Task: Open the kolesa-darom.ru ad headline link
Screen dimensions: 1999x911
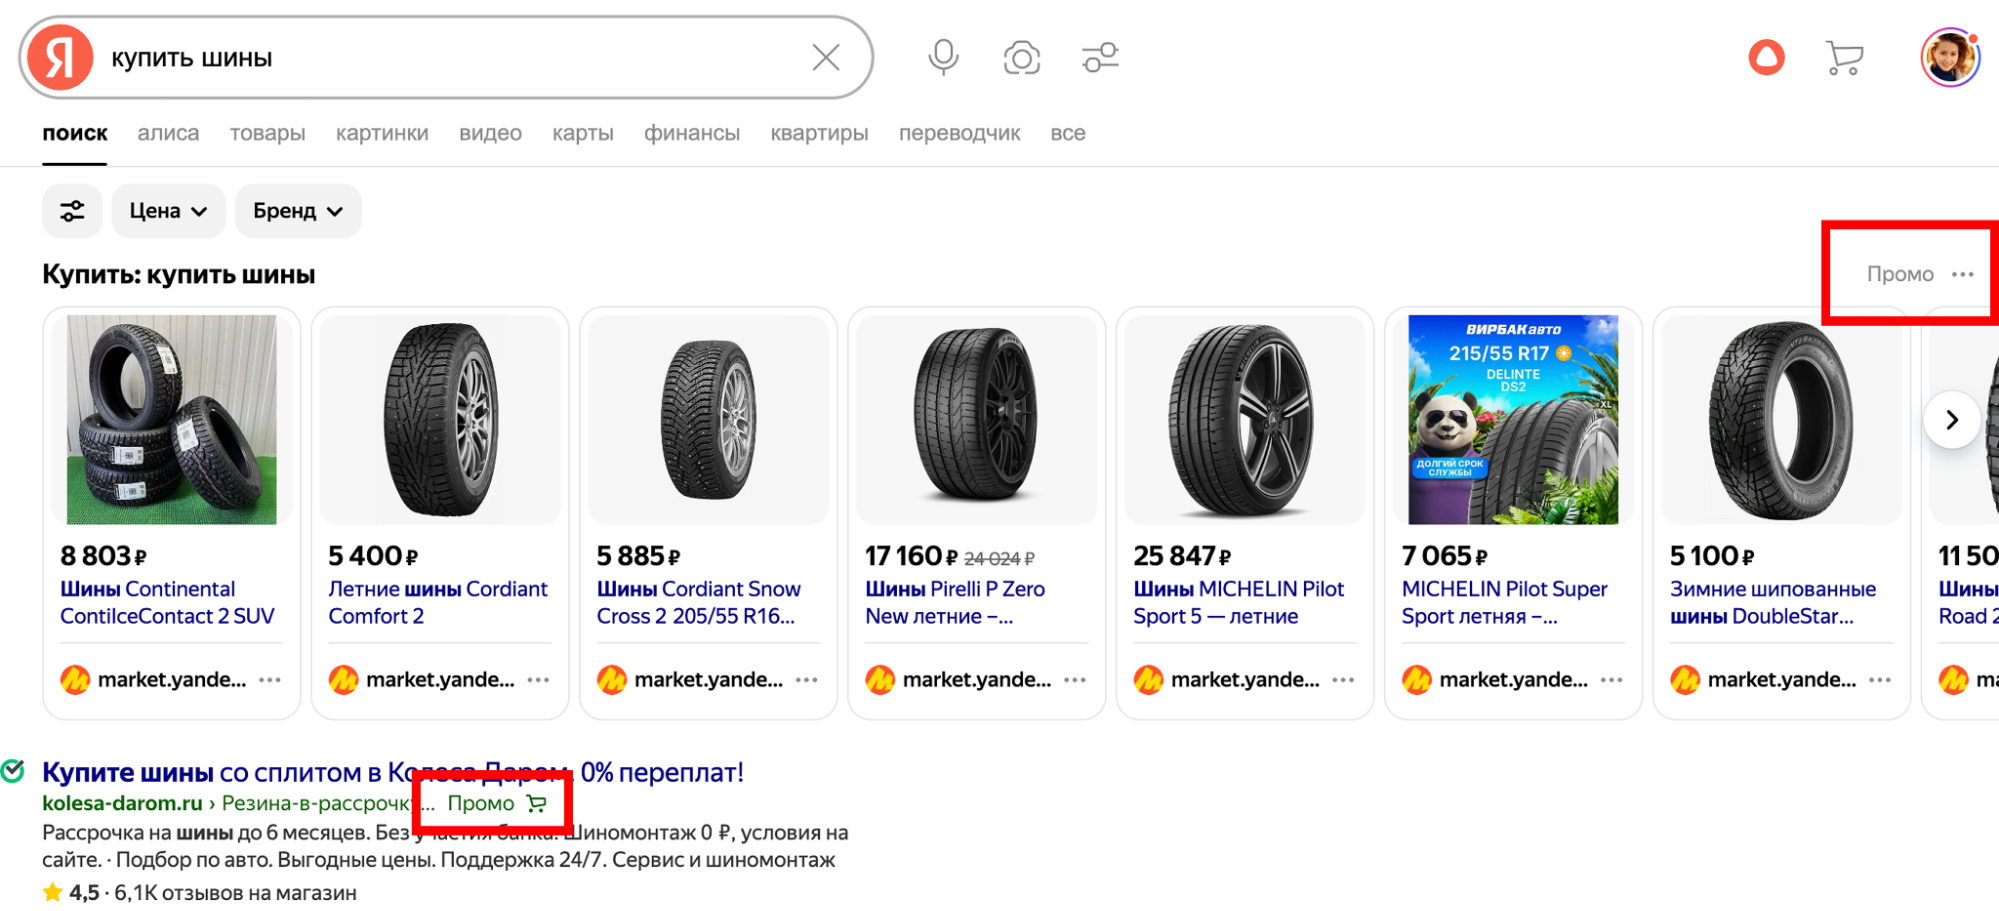Action: click(x=392, y=772)
